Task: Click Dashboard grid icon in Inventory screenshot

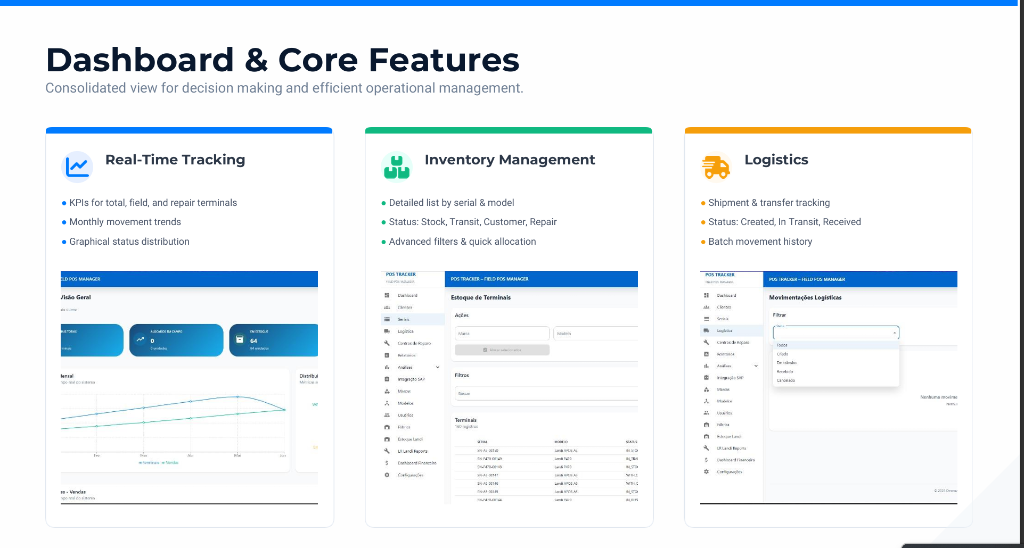Action: pyautogui.click(x=387, y=296)
